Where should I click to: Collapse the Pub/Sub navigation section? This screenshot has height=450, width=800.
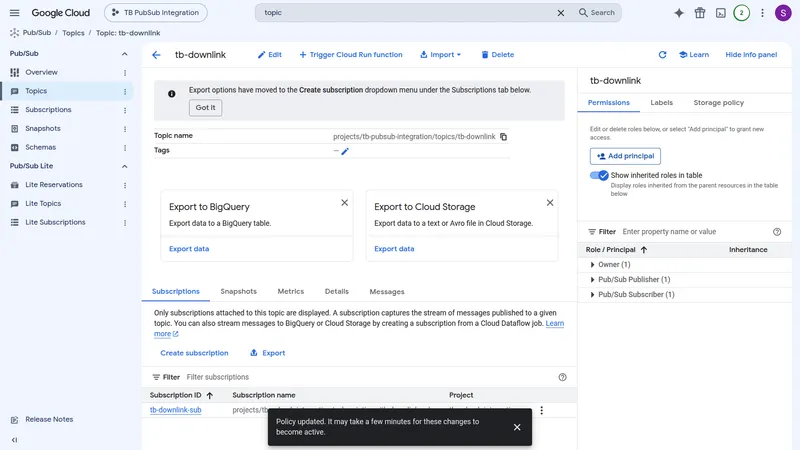pyautogui.click(x=124, y=54)
